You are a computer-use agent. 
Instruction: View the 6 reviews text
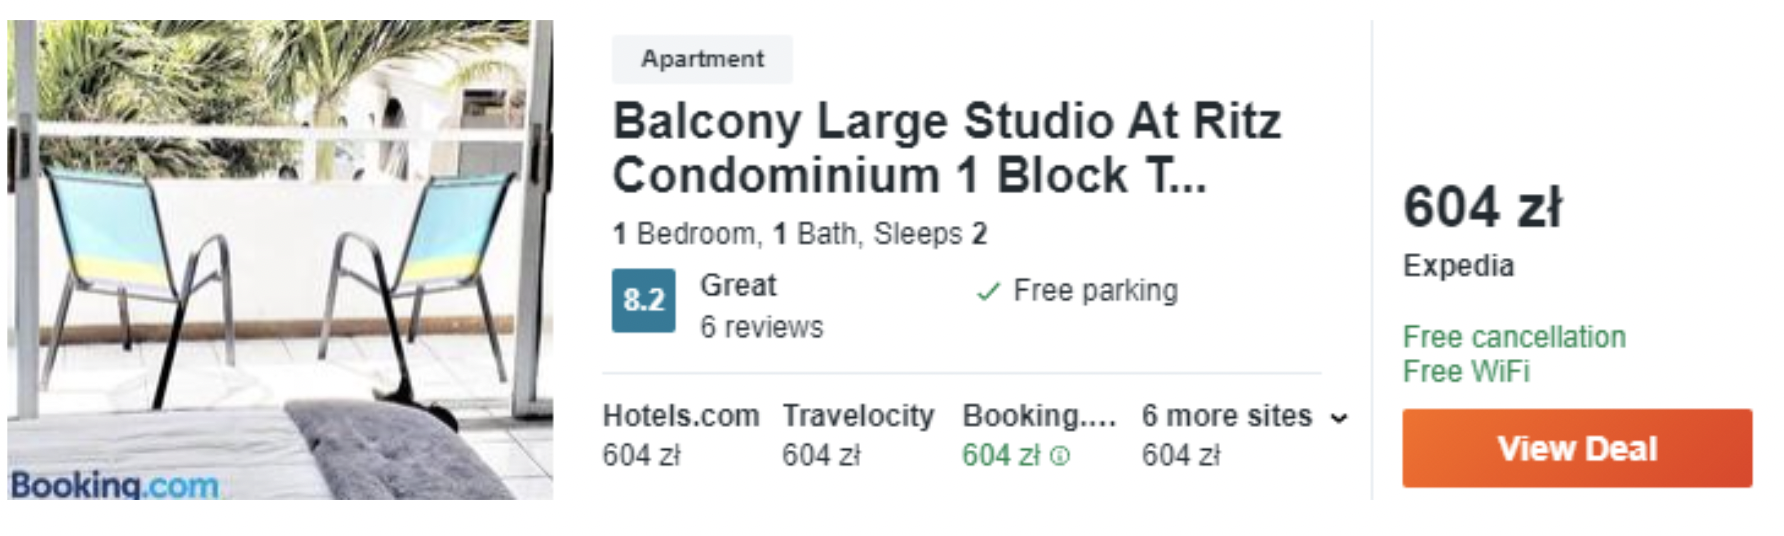coord(761,327)
